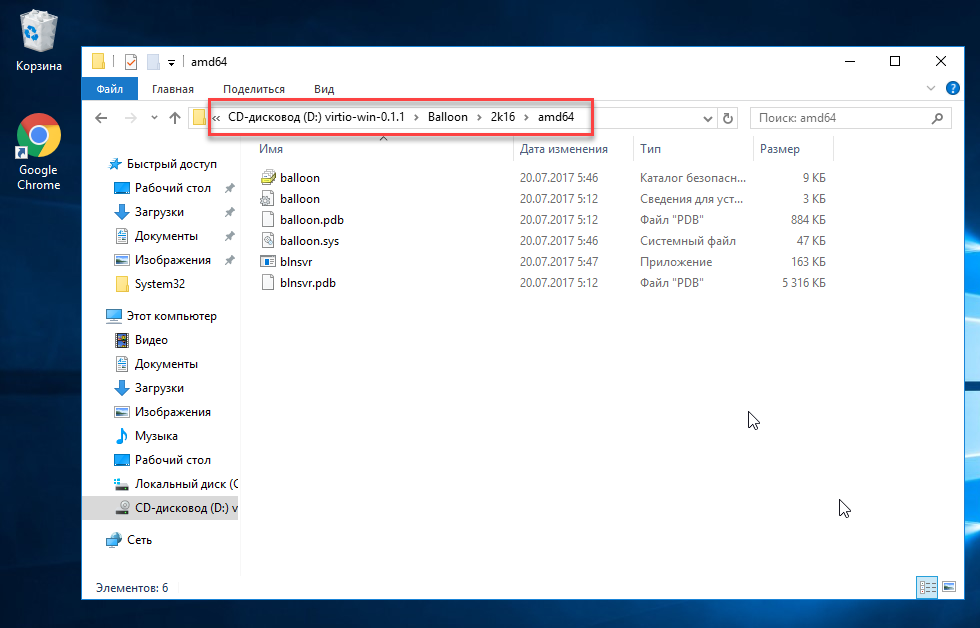This screenshot has width=980, height=628.
Task: Open the recent locations dropdown arrow
Action: click(154, 117)
